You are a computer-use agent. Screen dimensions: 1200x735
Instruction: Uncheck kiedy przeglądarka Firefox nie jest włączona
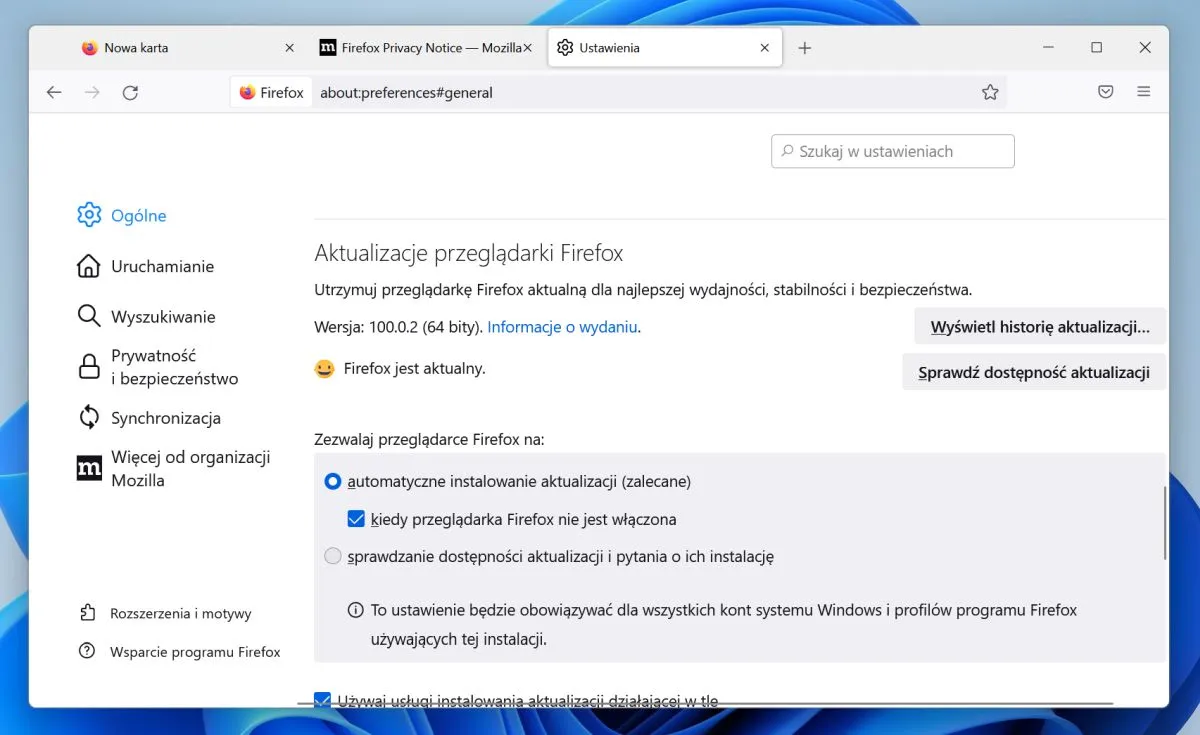click(x=356, y=519)
